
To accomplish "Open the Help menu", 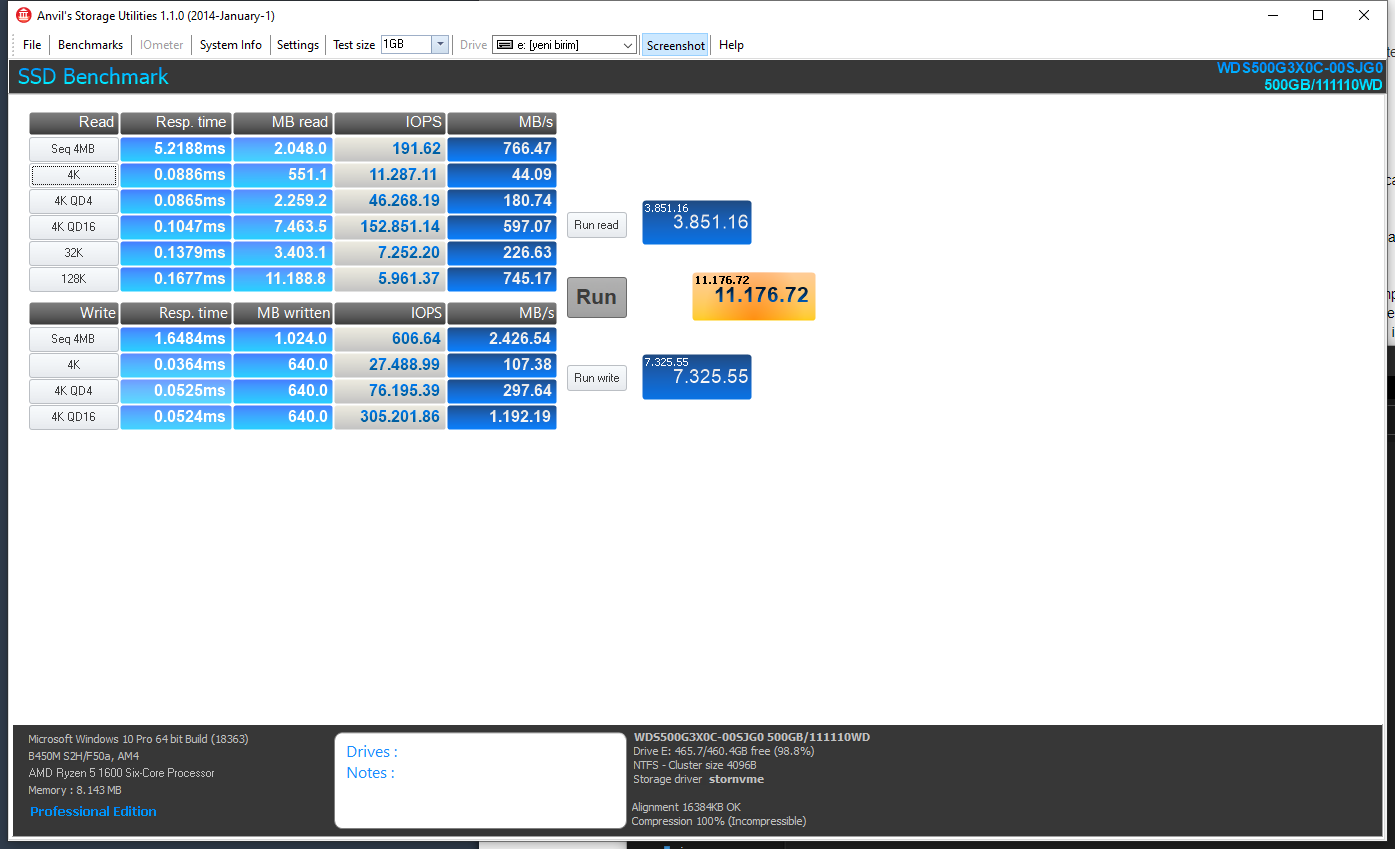I will [731, 45].
